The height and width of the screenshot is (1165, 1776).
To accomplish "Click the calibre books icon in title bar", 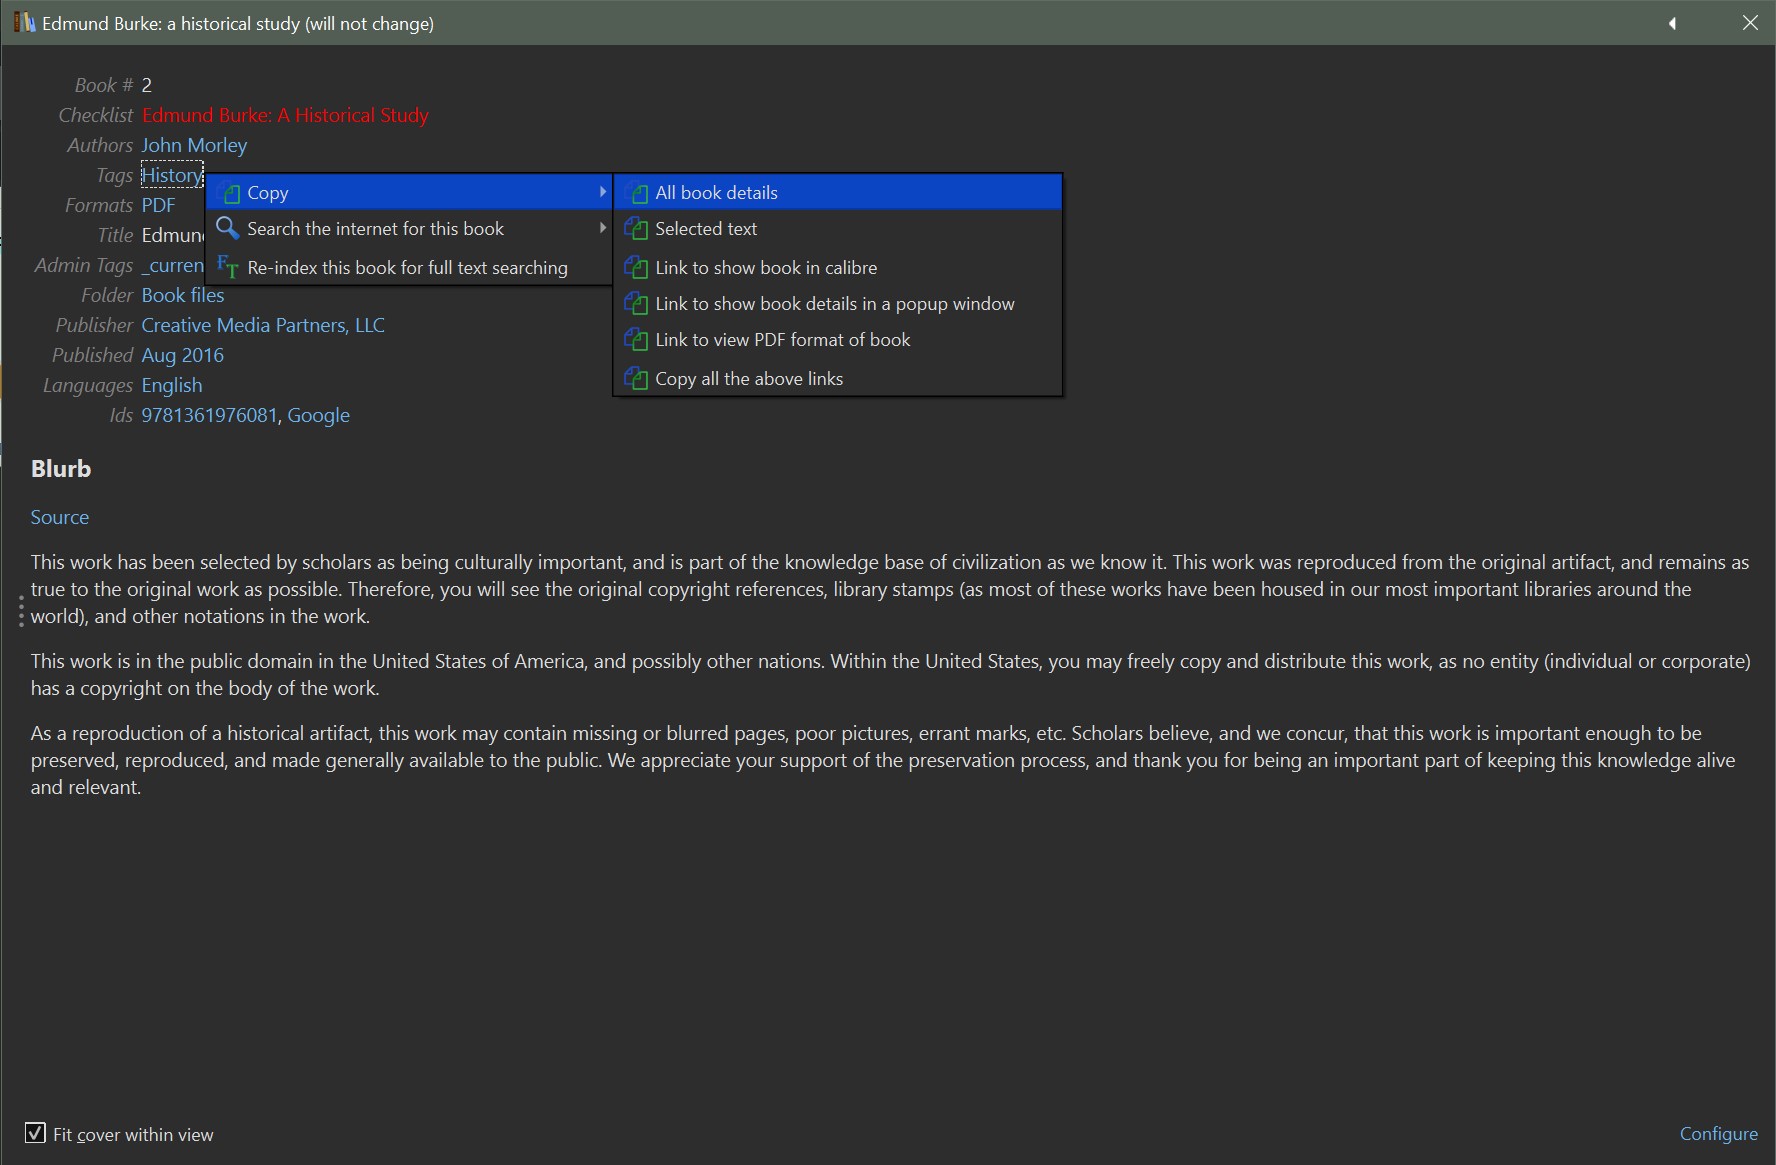I will point(24,23).
